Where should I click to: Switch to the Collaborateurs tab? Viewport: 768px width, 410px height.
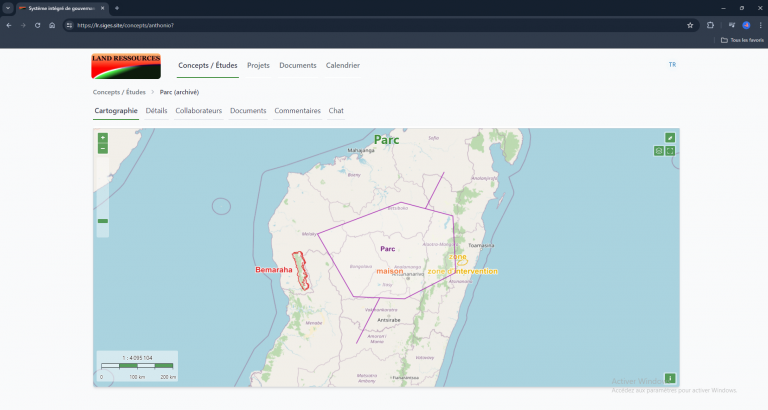198,111
